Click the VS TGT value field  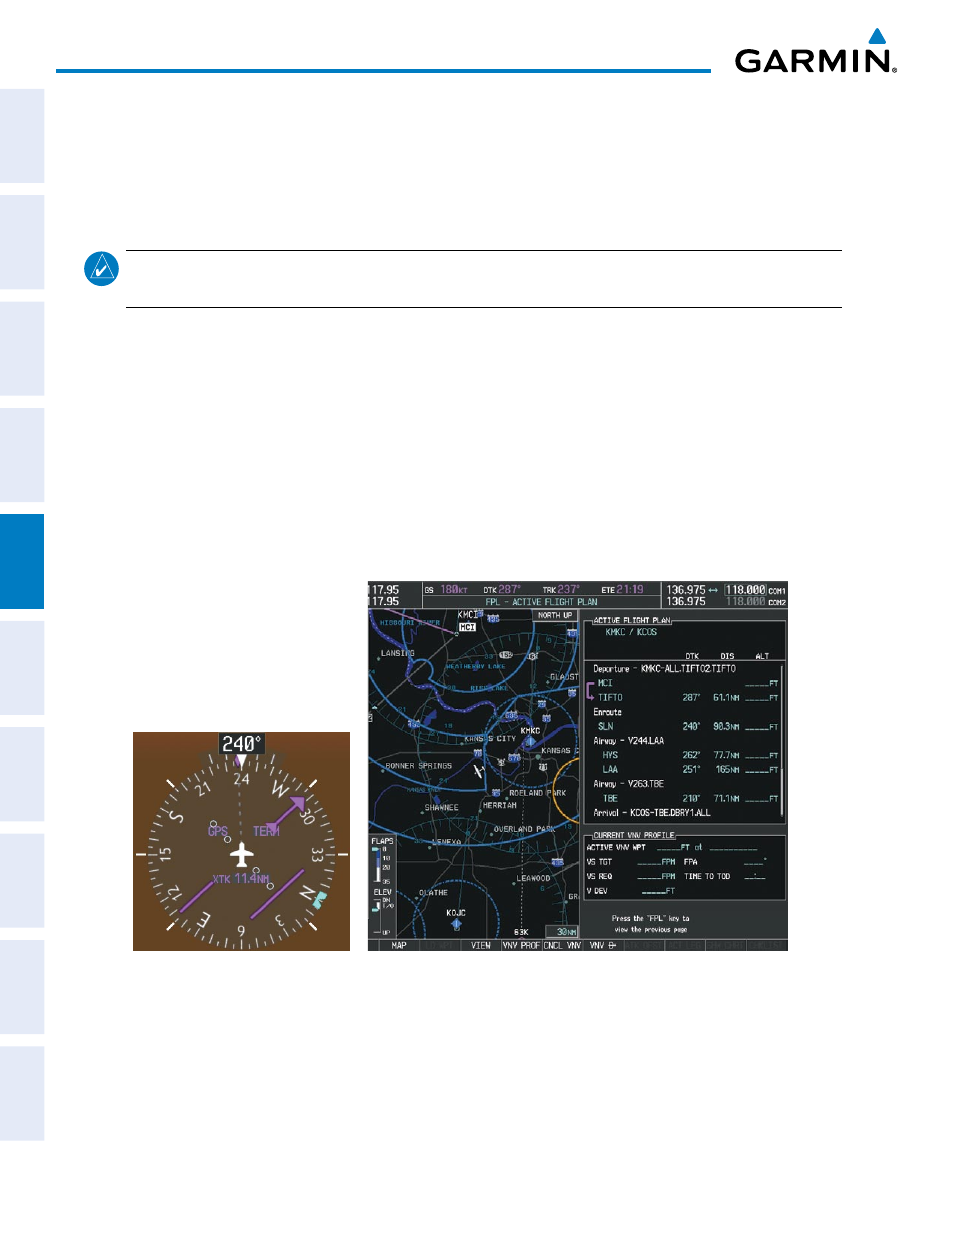[656, 862]
